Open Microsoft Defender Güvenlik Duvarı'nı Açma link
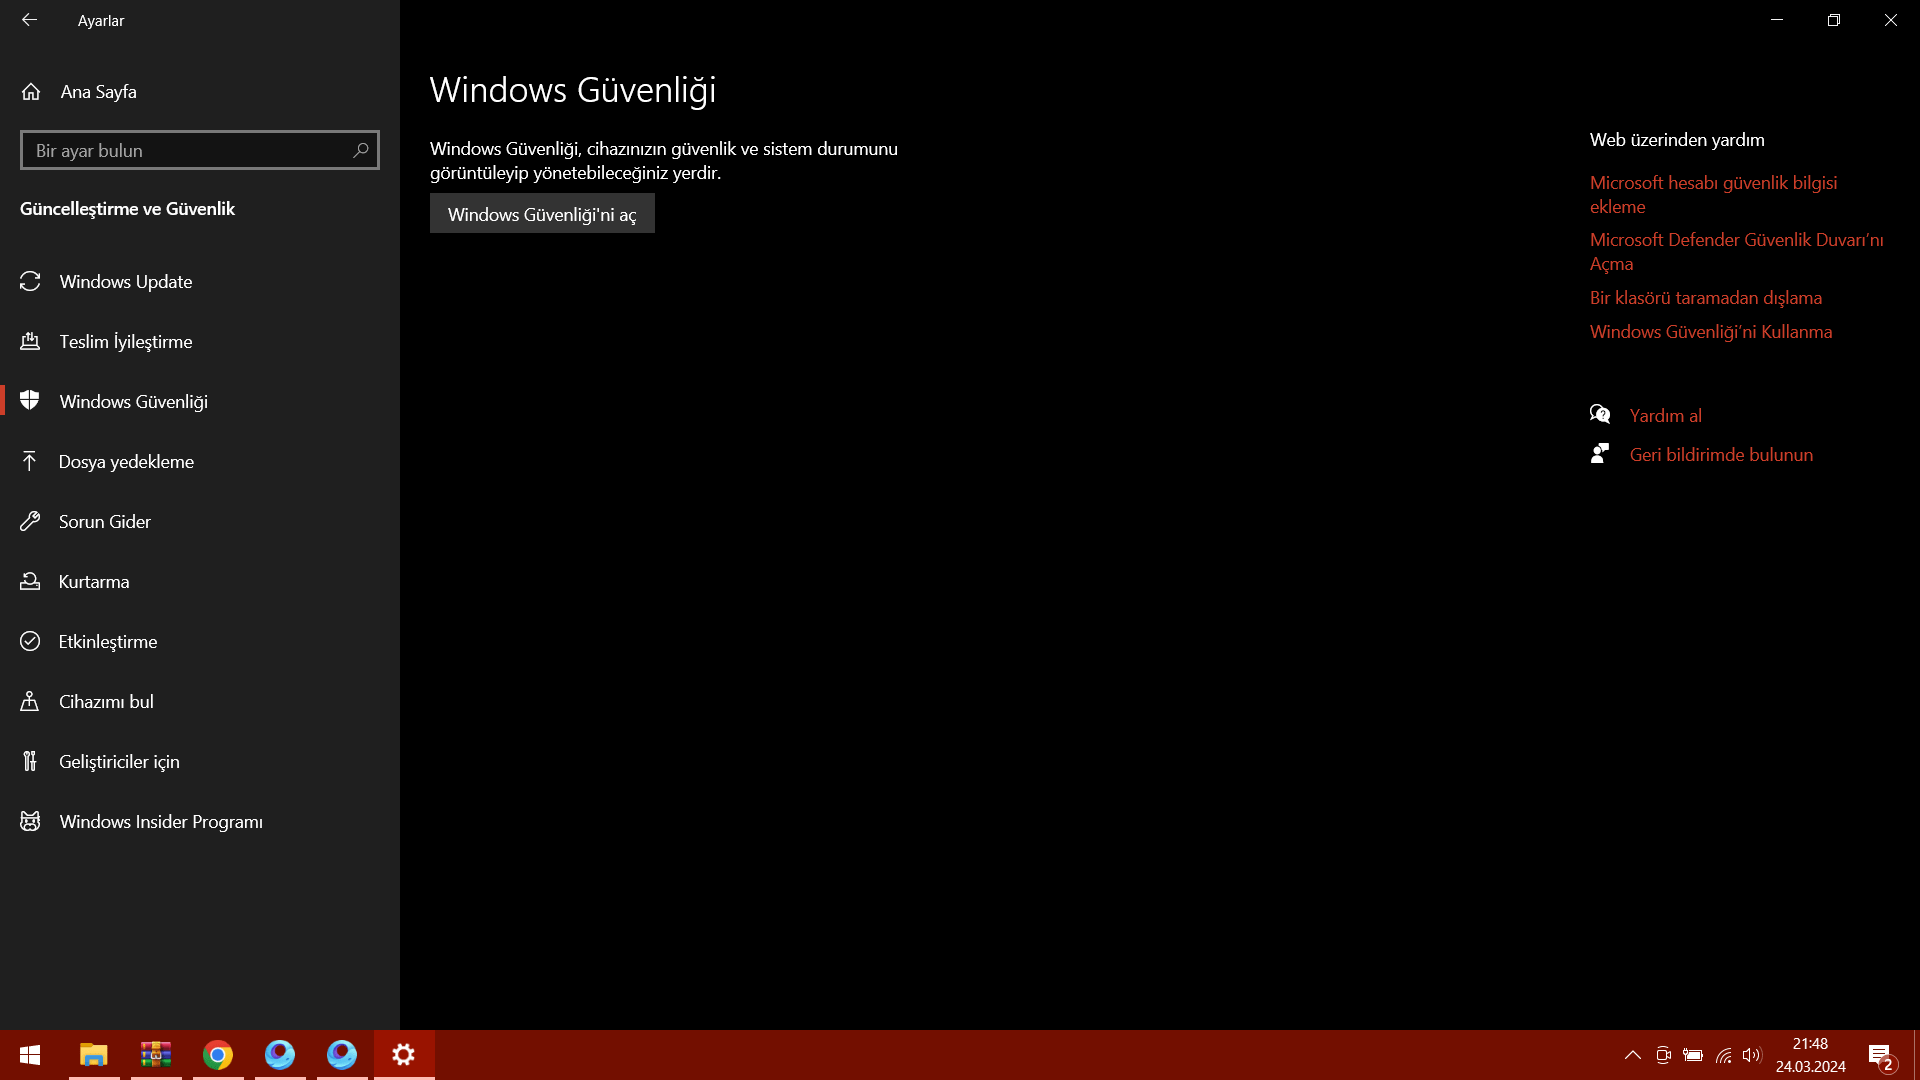The height and width of the screenshot is (1080, 1920). click(x=1736, y=252)
